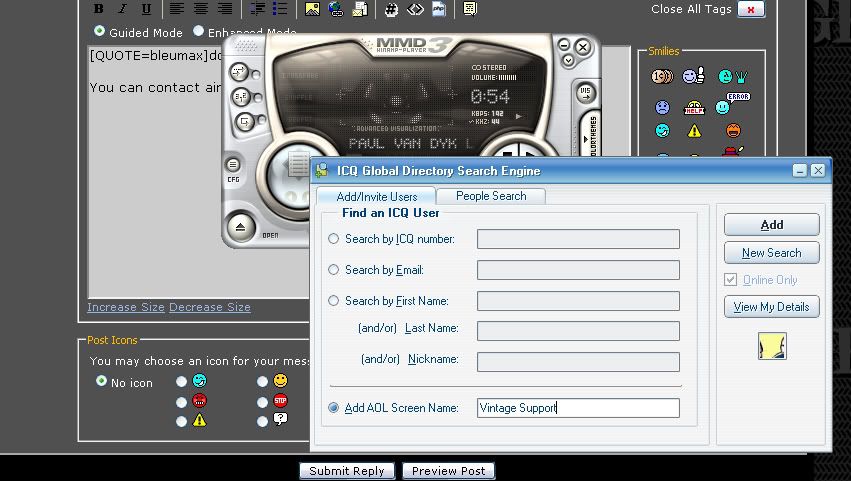Close all tags with red X button
This screenshot has width=851, height=481.
point(751,9)
